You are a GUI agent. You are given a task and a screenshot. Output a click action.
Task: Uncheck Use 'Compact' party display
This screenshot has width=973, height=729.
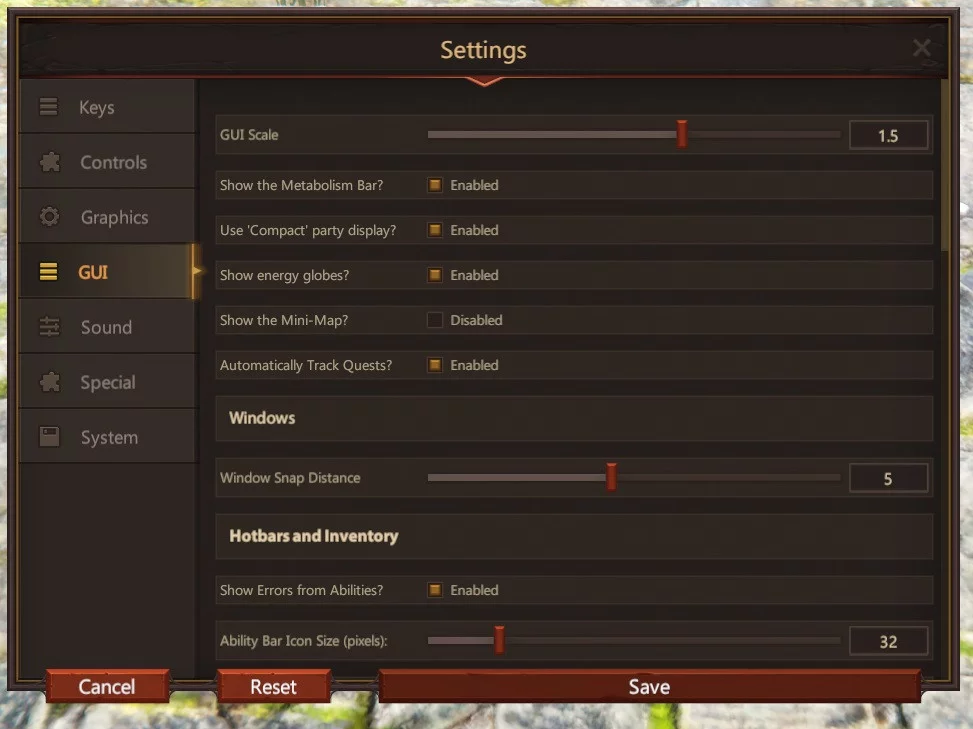435,230
